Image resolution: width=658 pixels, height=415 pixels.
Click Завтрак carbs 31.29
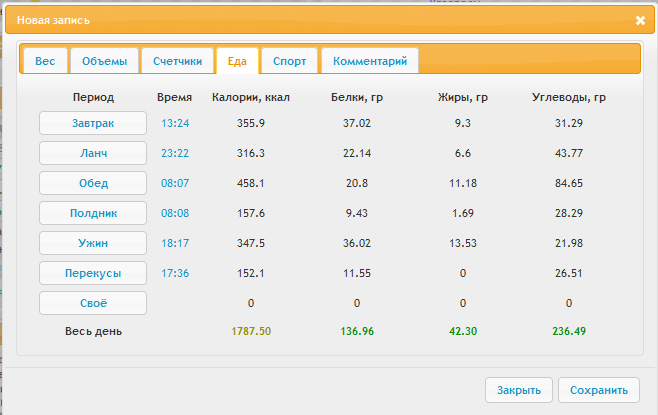point(569,123)
